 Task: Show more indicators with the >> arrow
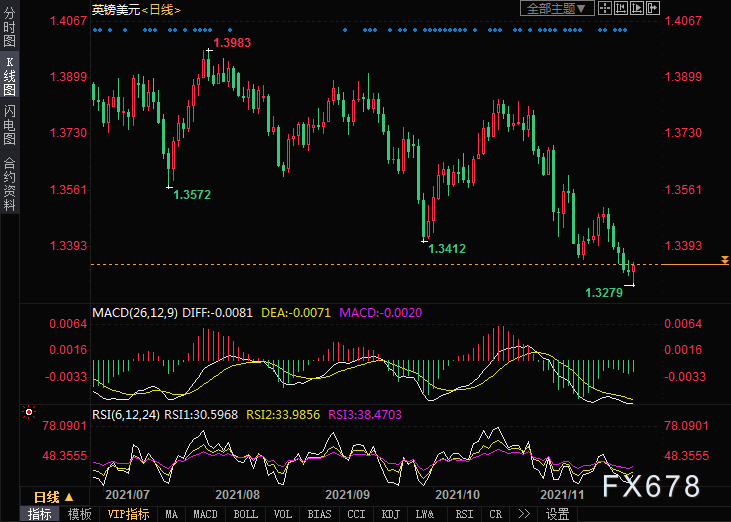tap(524, 514)
